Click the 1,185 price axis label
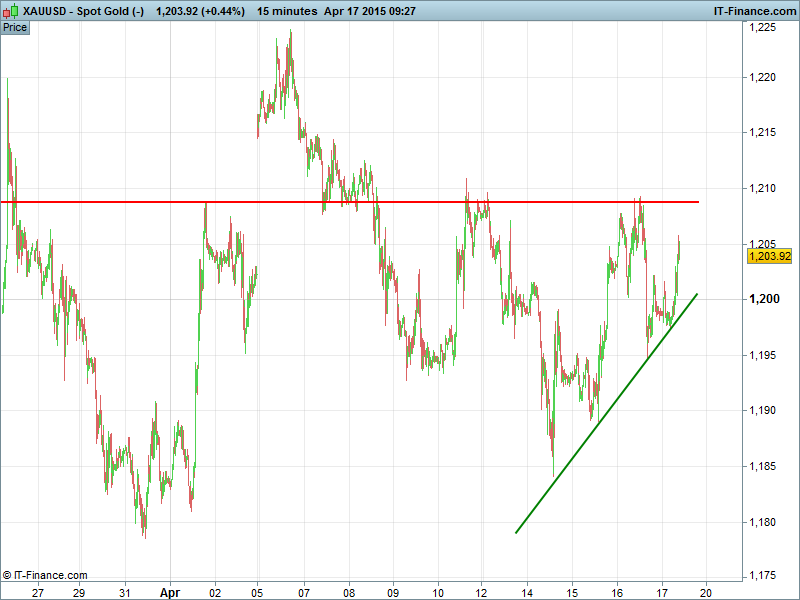The height and width of the screenshot is (600, 800). [x=763, y=465]
